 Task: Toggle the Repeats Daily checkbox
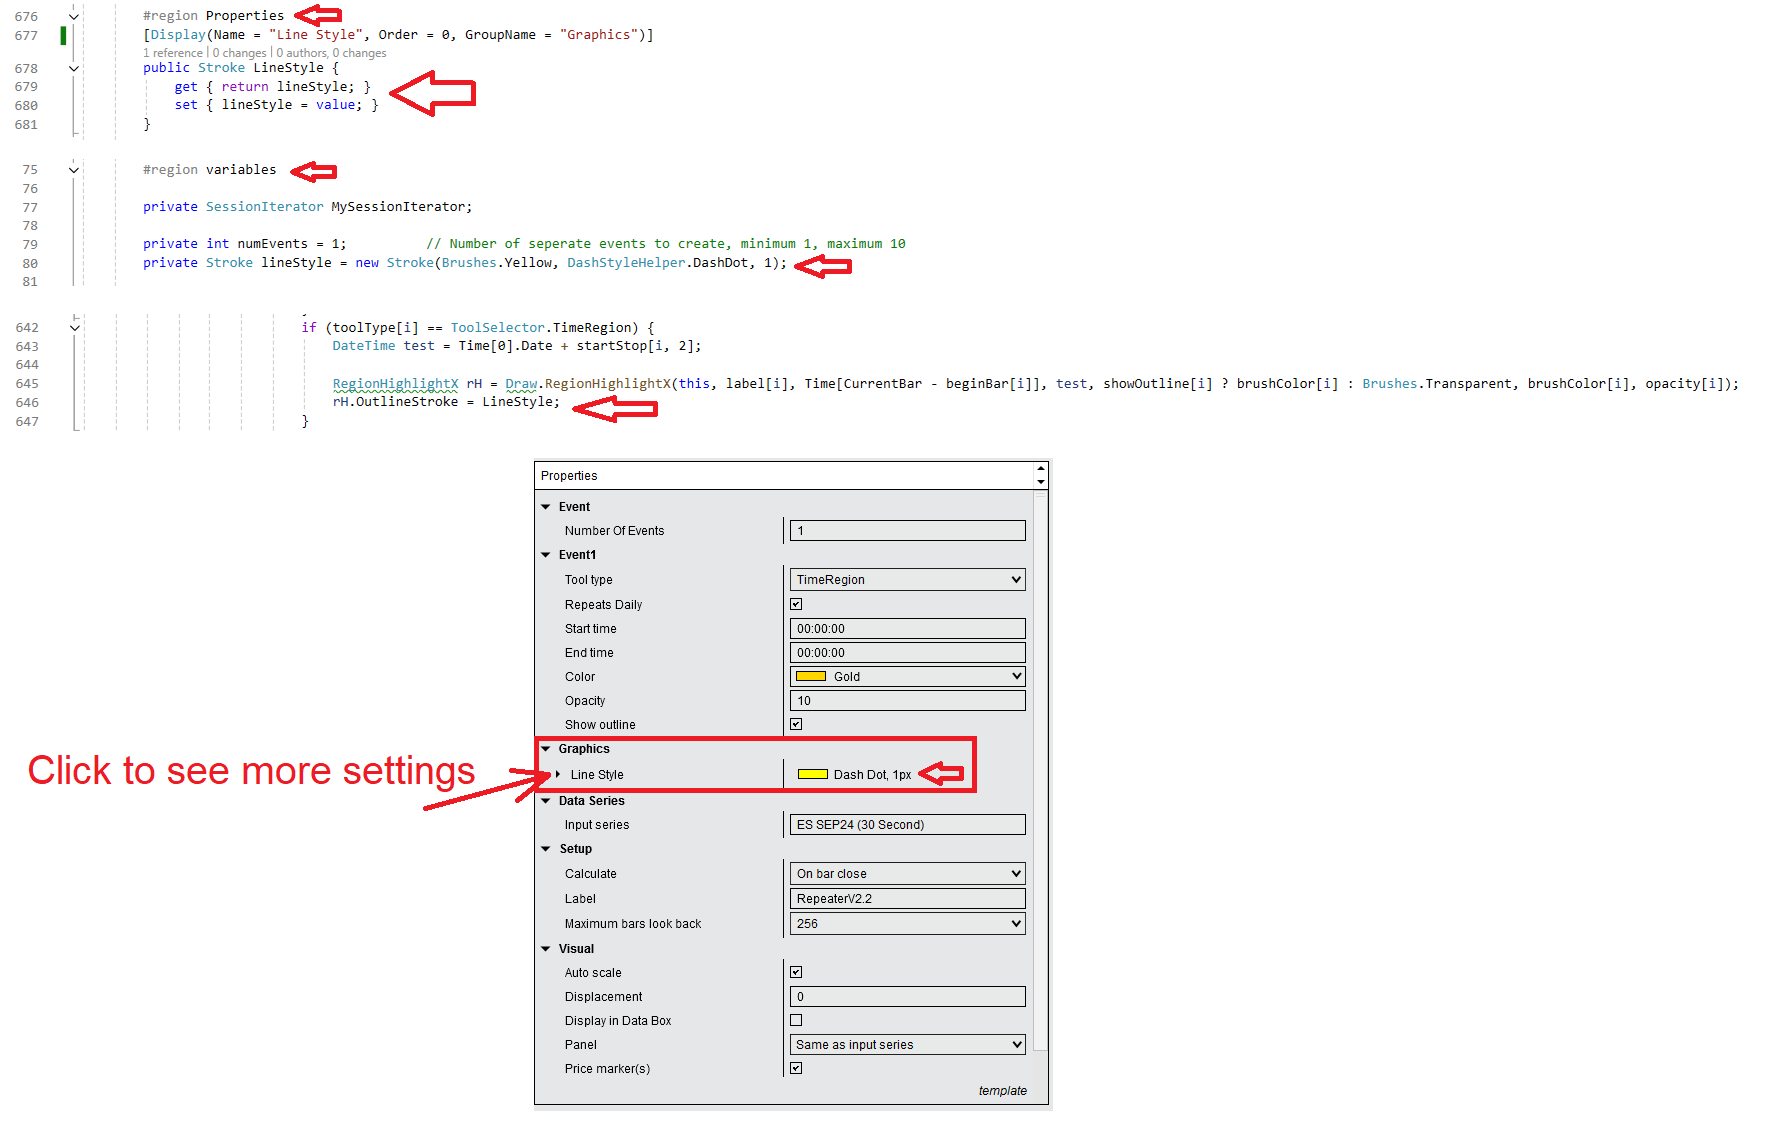(x=796, y=604)
